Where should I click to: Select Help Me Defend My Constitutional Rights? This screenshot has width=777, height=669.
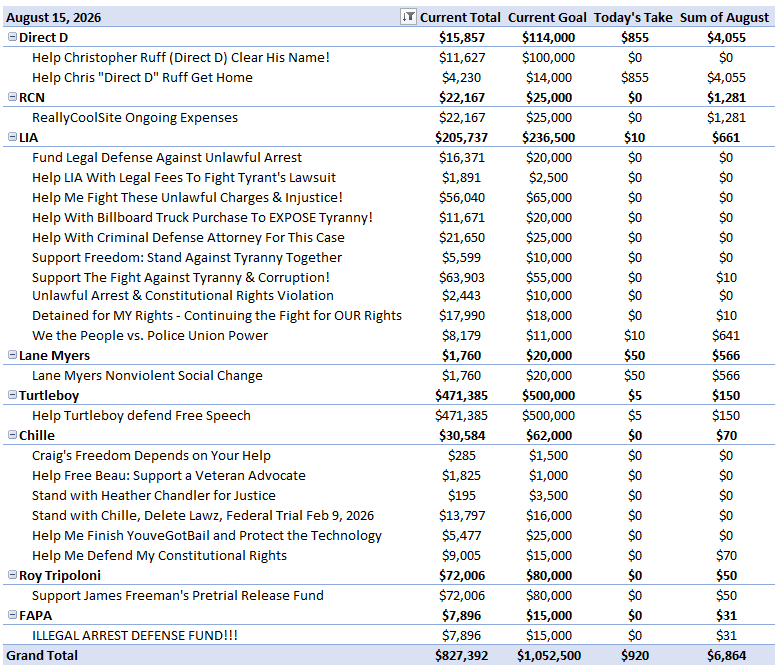tap(160, 556)
